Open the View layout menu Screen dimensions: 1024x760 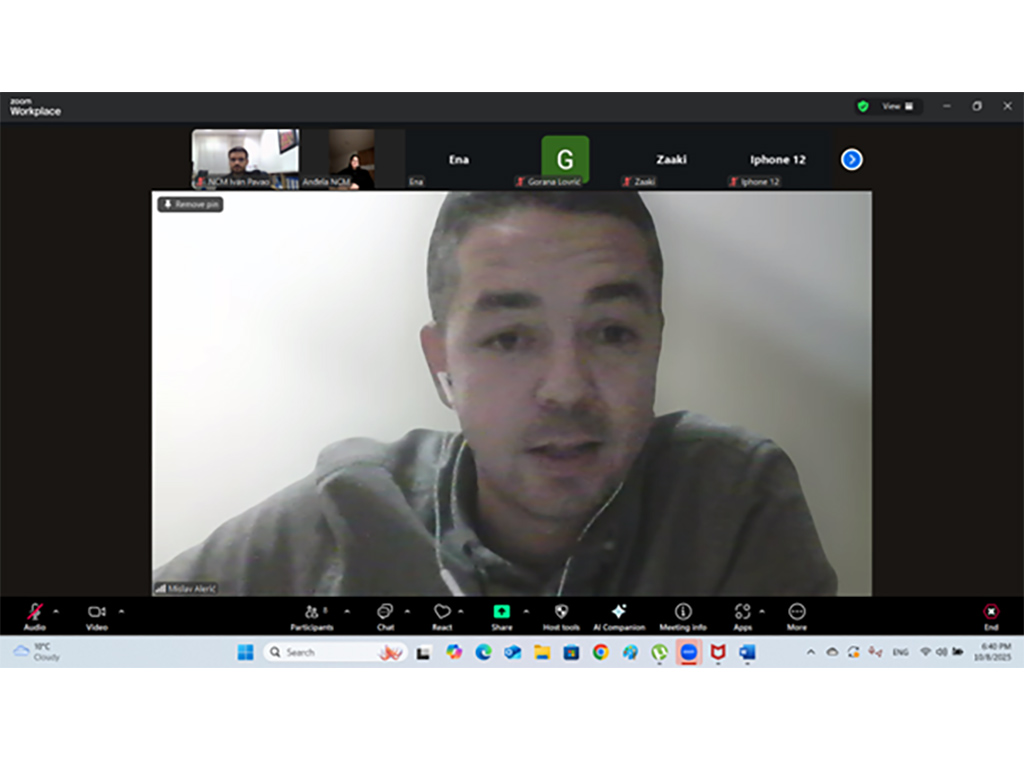897,106
